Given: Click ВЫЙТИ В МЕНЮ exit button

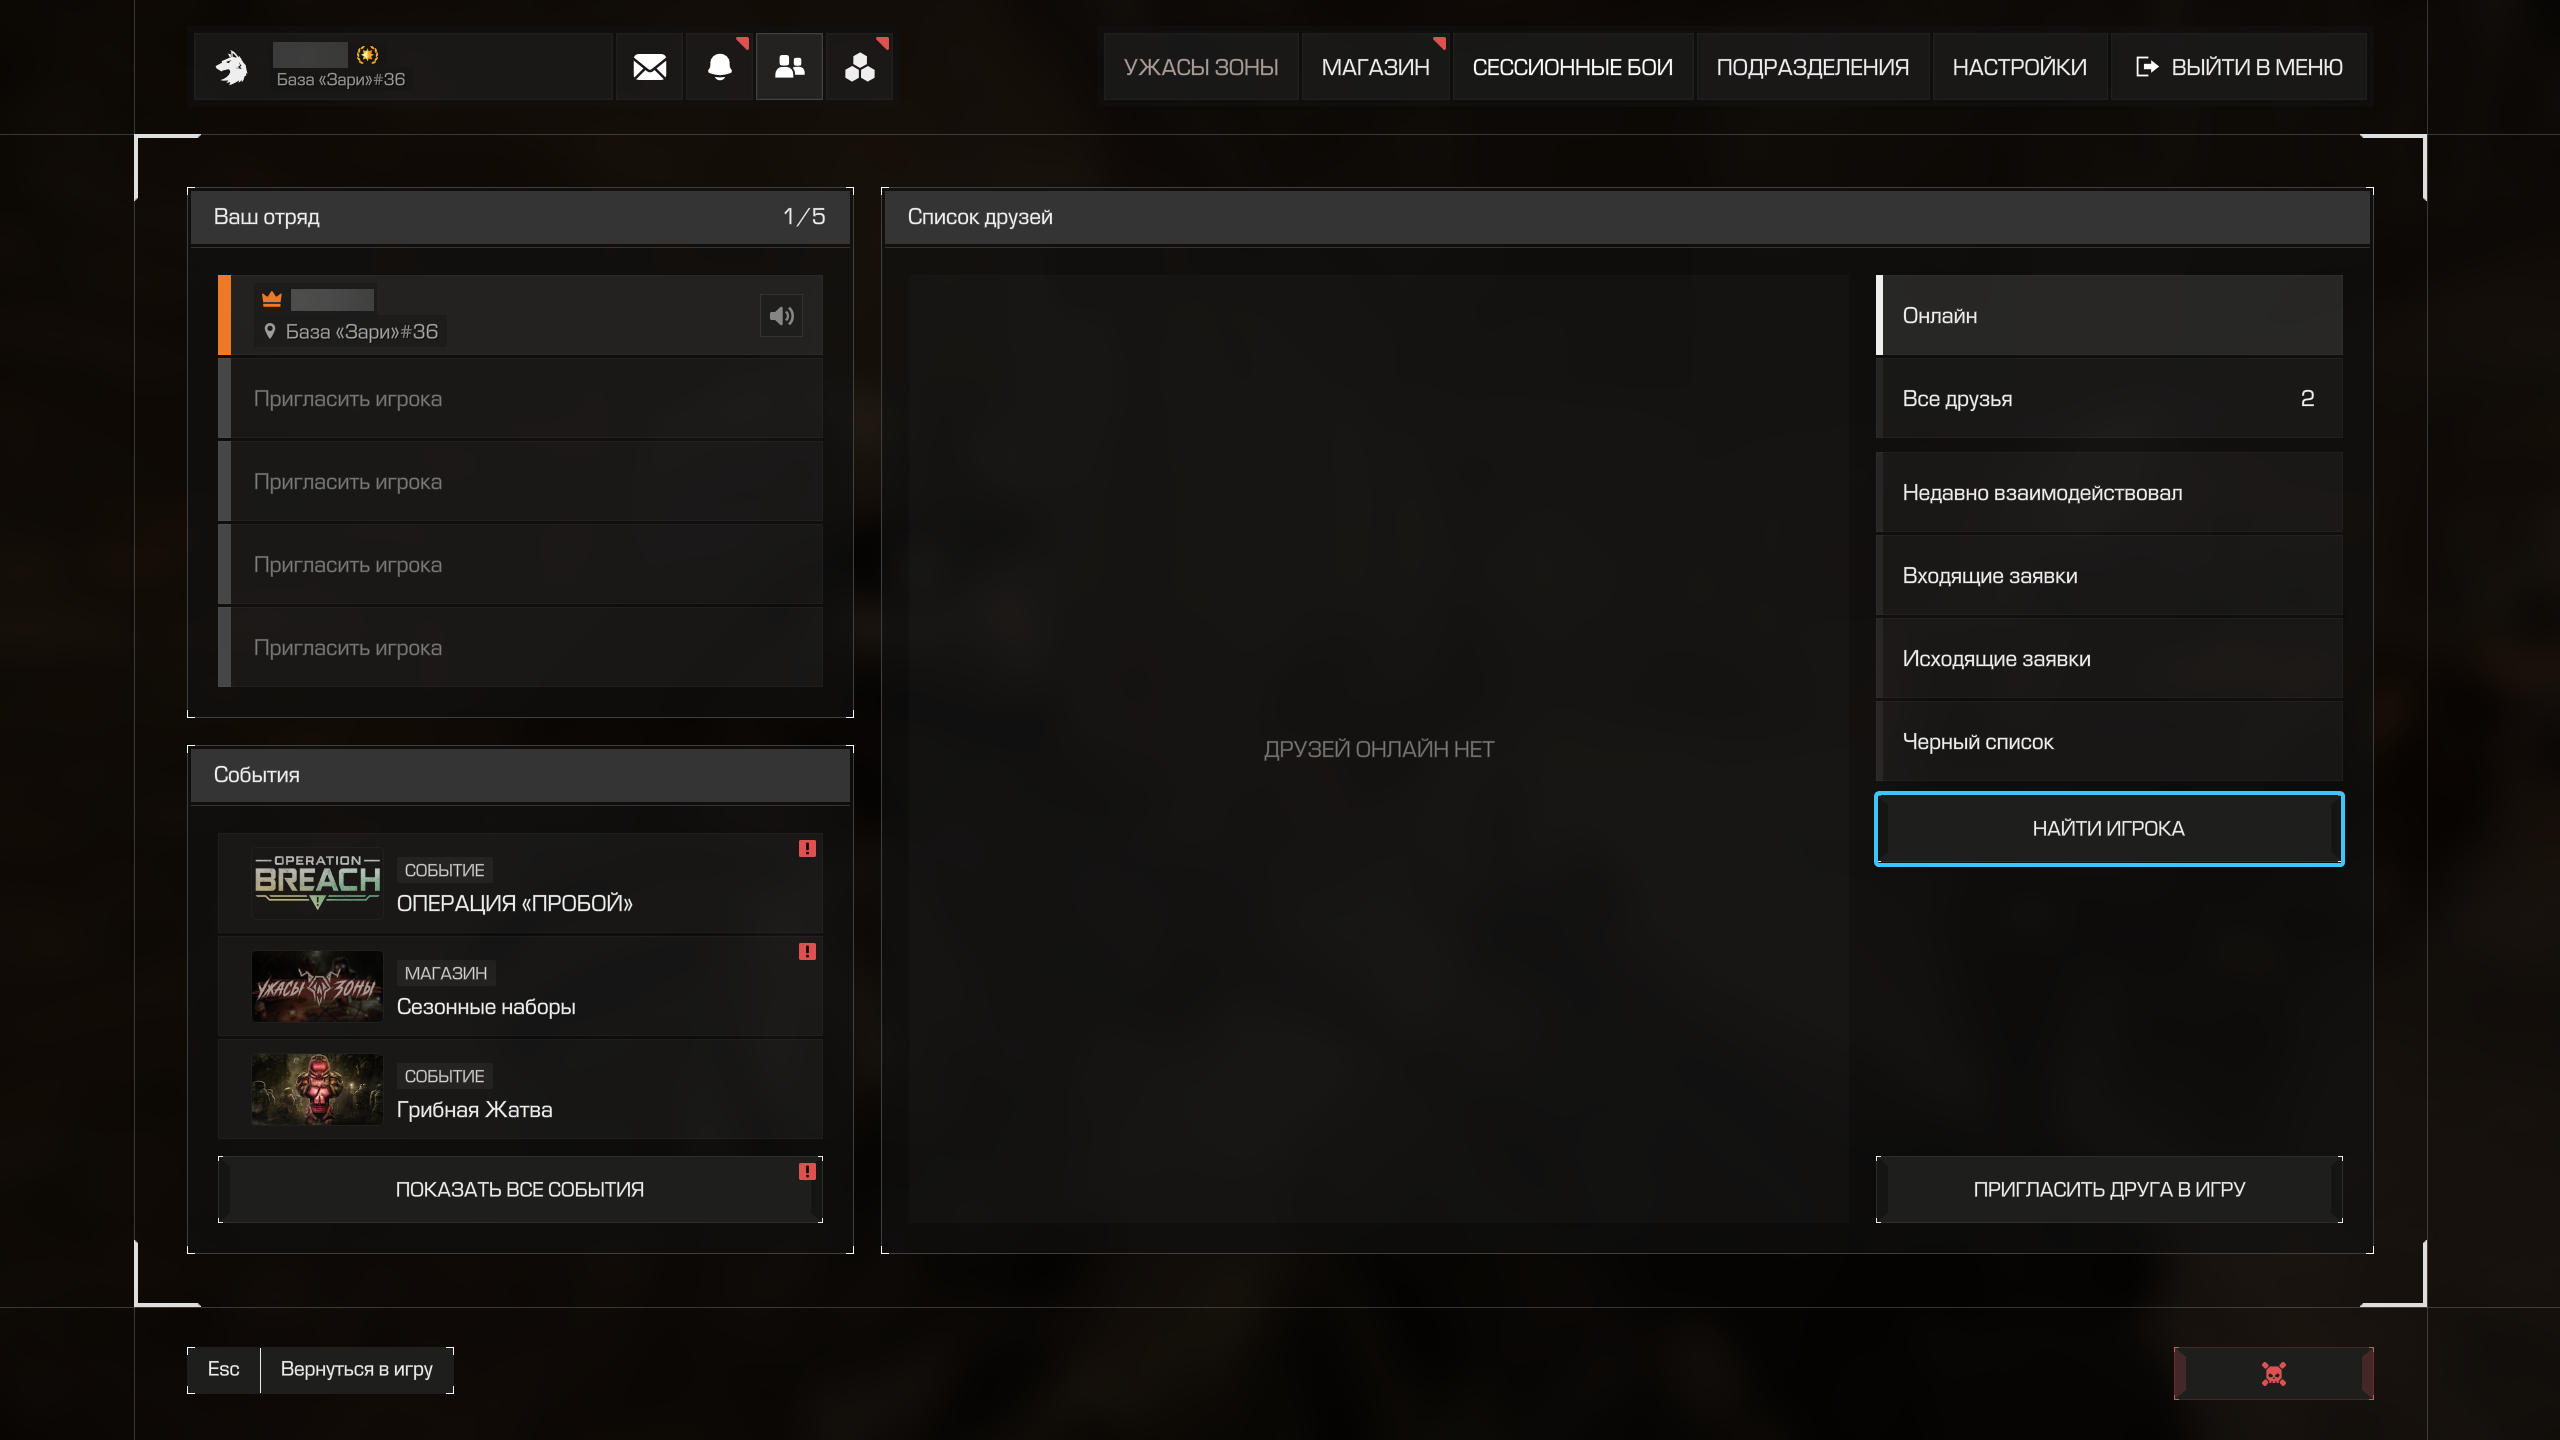Looking at the screenshot, I should [2238, 67].
